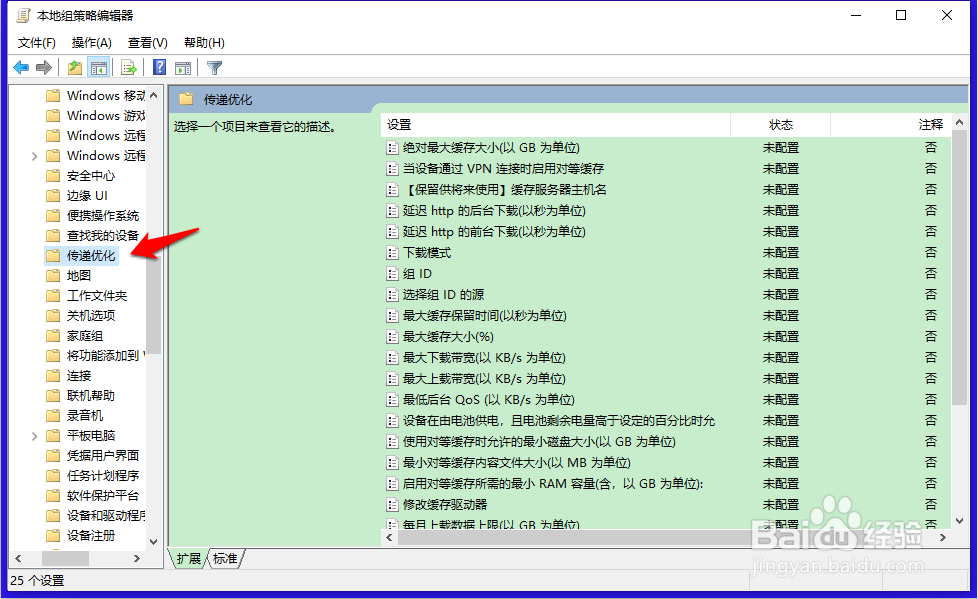Image resolution: width=978 pixels, height=599 pixels.
Task: Open the 操作(A) menu
Action: [x=92, y=42]
